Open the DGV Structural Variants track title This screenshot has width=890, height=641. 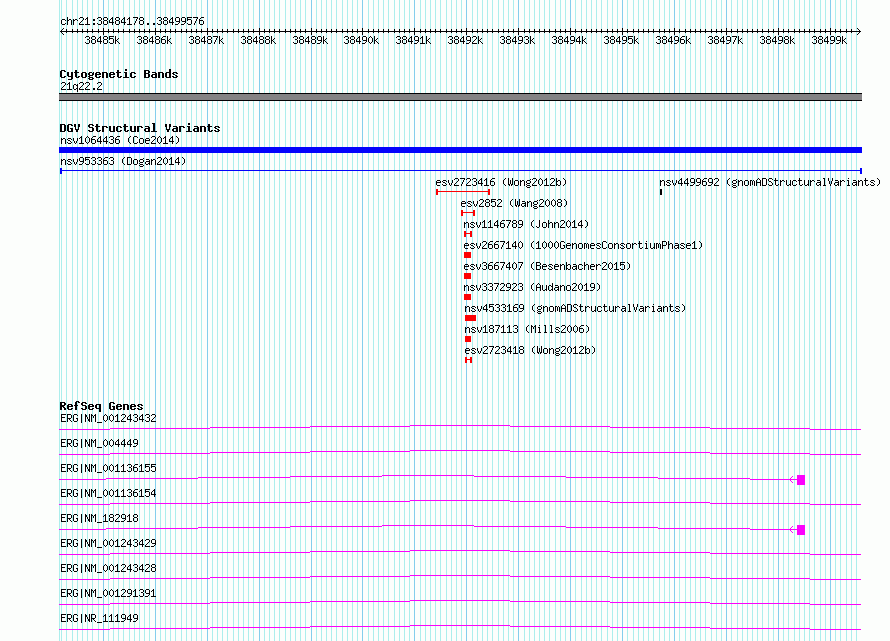pyautogui.click(x=140, y=128)
